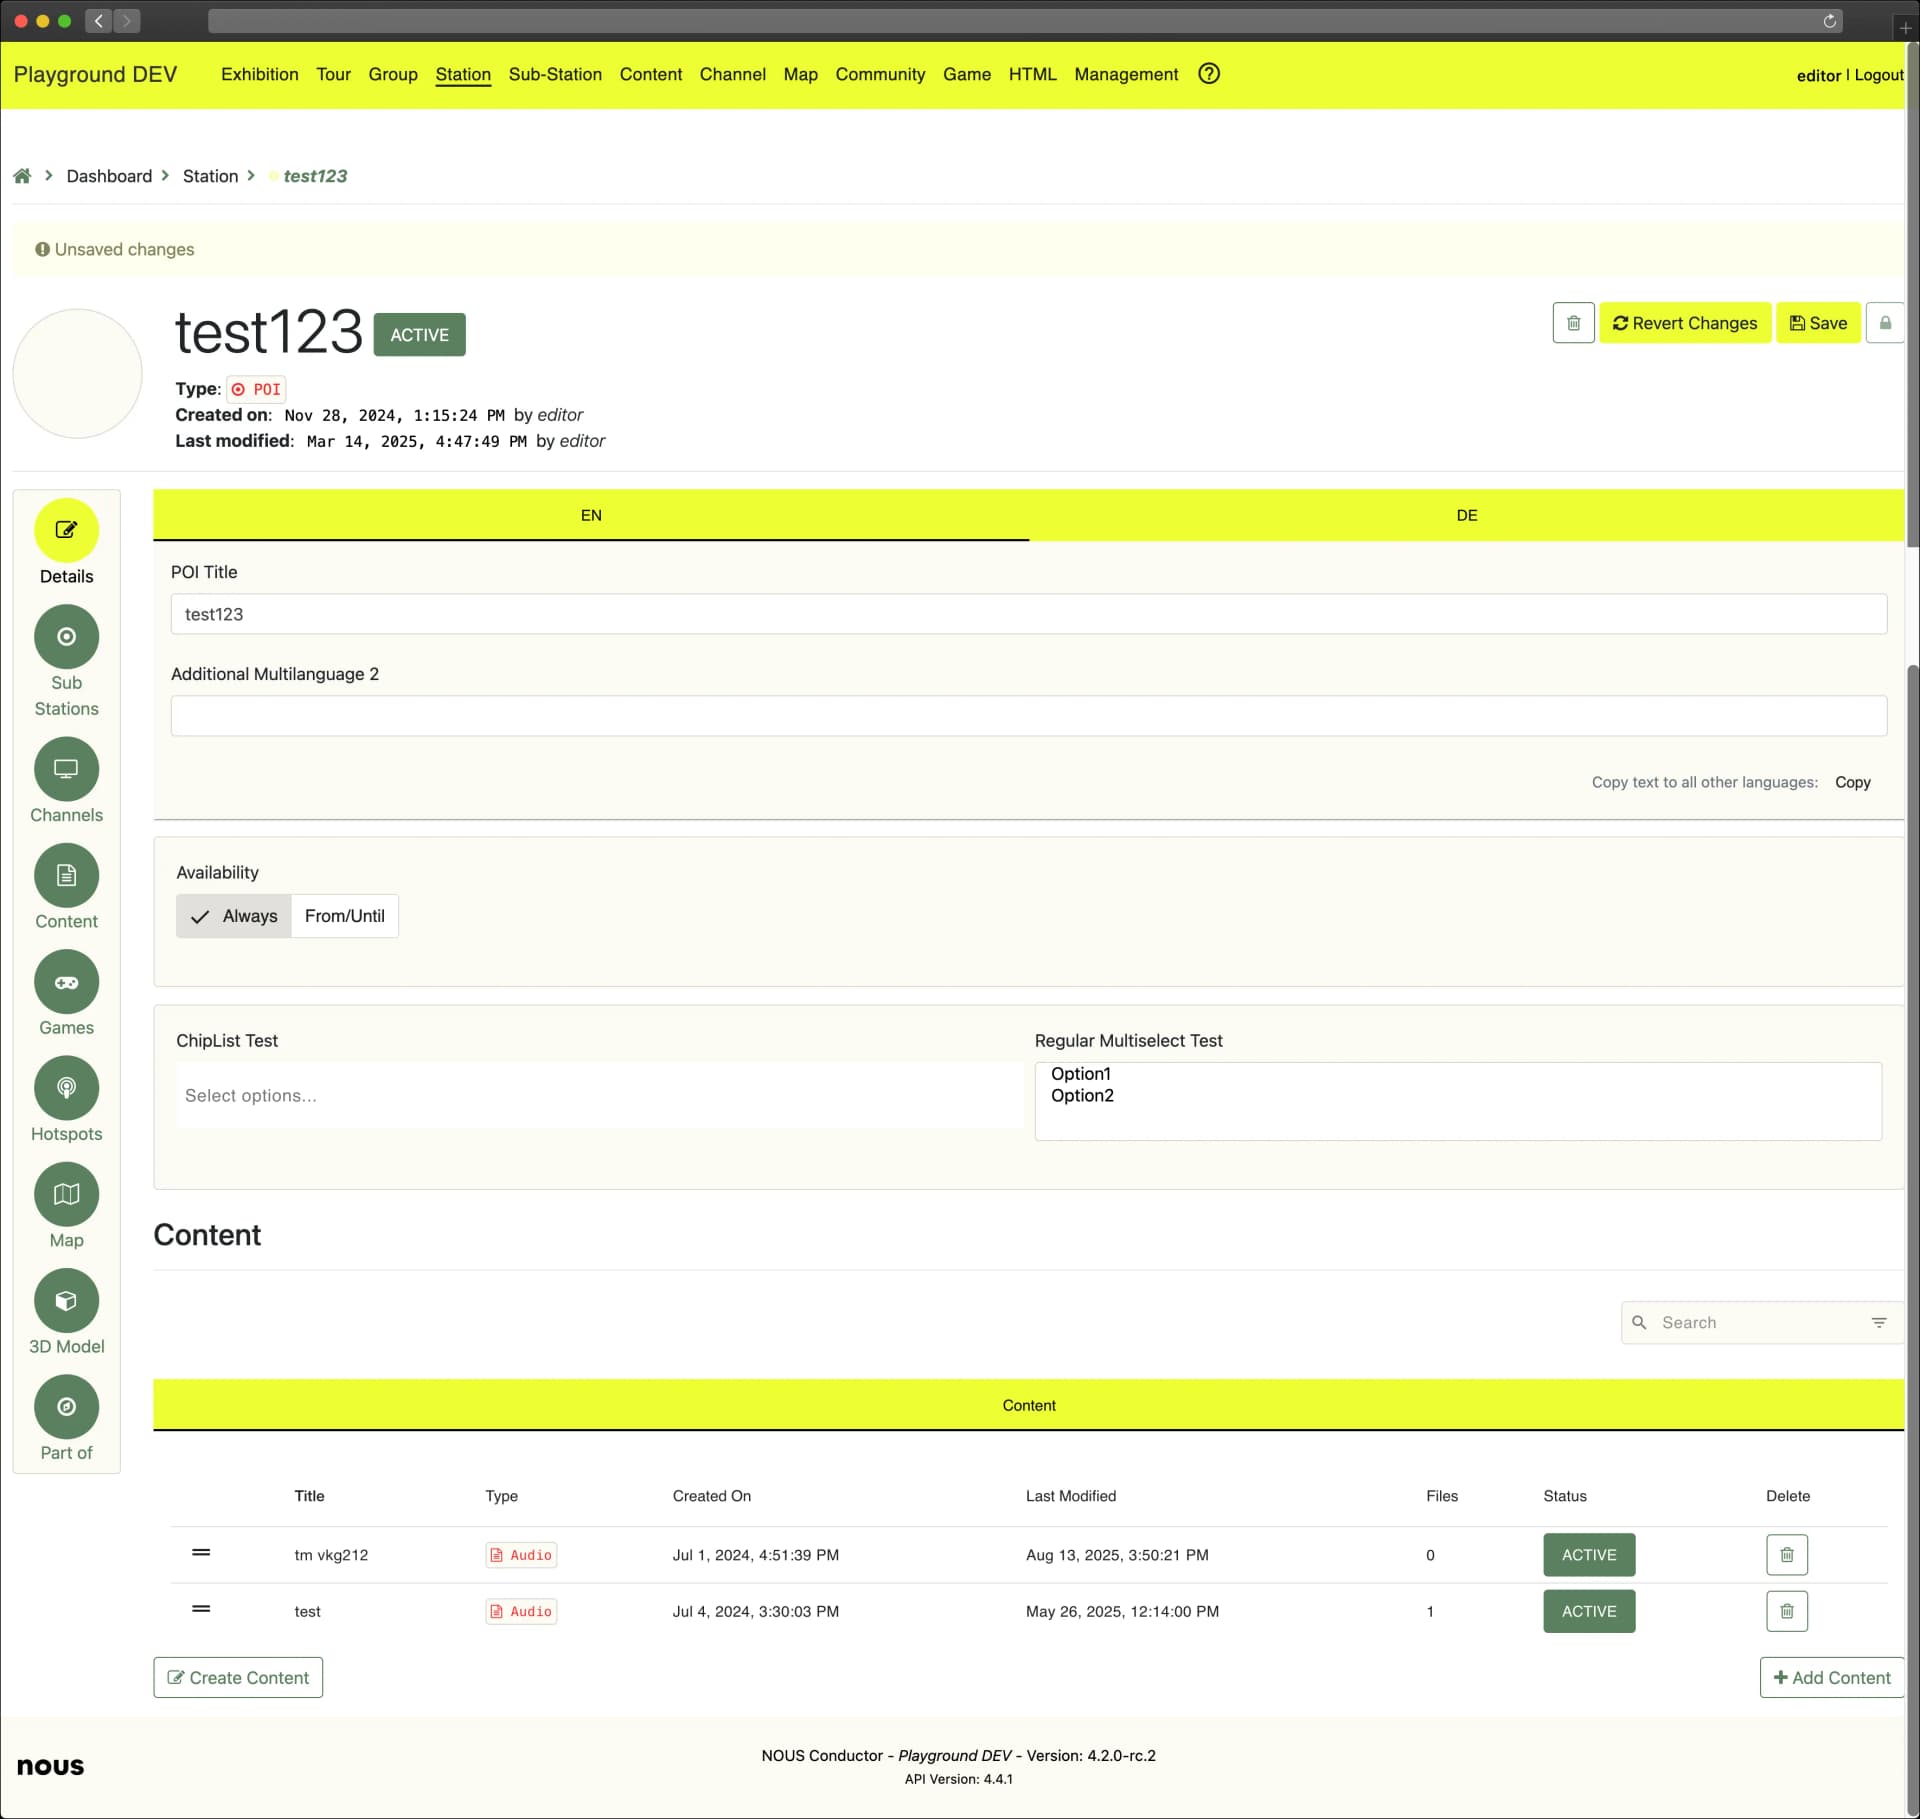Focus the content Search field

(1760, 1322)
